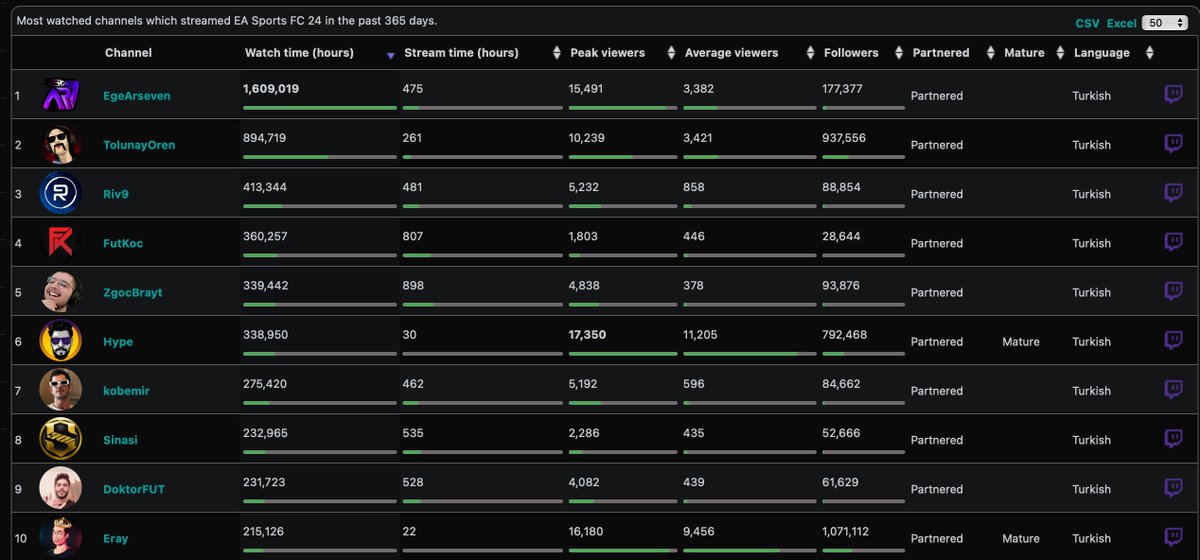1200x560 pixels.
Task: Sort by Average viewers column
Action: pyautogui.click(x=748, y=53)
